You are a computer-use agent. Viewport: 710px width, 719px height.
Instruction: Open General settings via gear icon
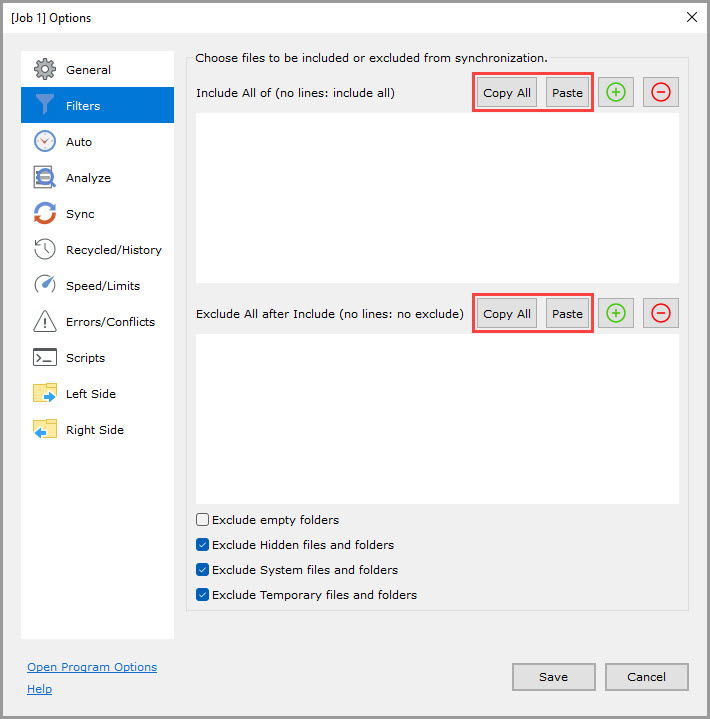(x=45, y=70)
